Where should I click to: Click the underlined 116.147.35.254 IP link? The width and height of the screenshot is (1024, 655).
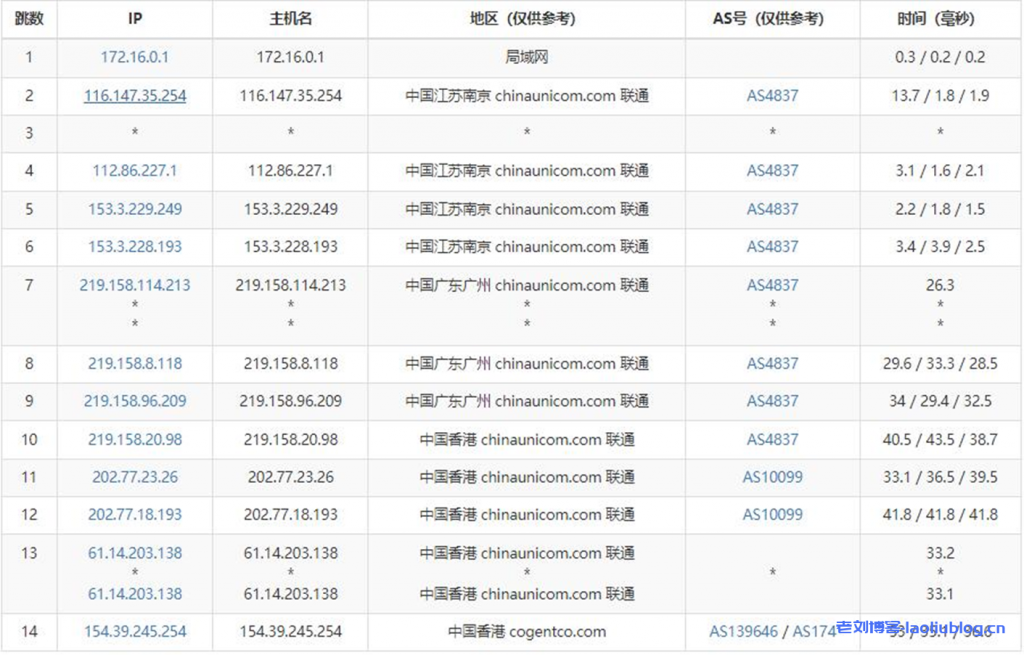(x=134, y=96)
